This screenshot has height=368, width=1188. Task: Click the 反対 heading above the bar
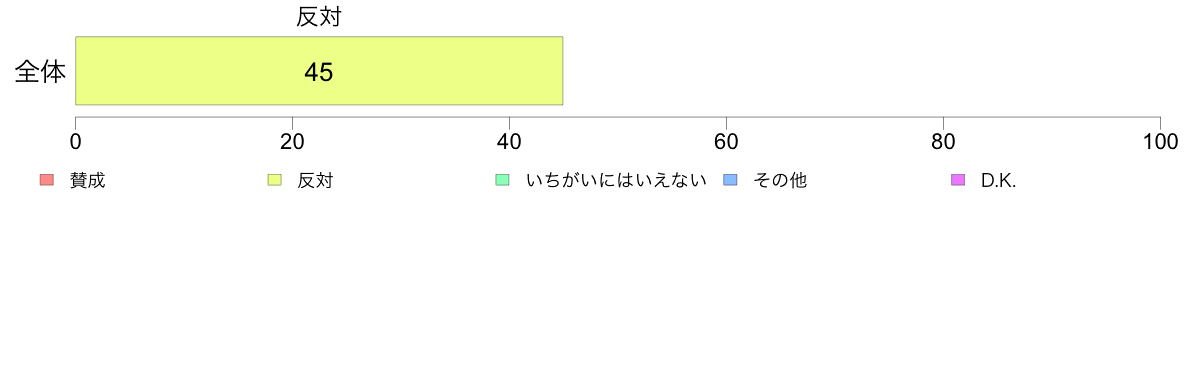tap(318, 17)
